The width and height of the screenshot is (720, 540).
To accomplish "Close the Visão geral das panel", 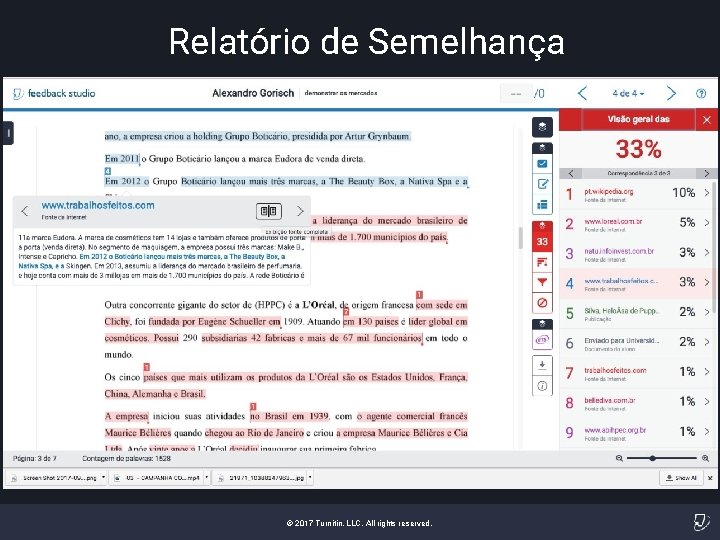I will pos(707,120).
